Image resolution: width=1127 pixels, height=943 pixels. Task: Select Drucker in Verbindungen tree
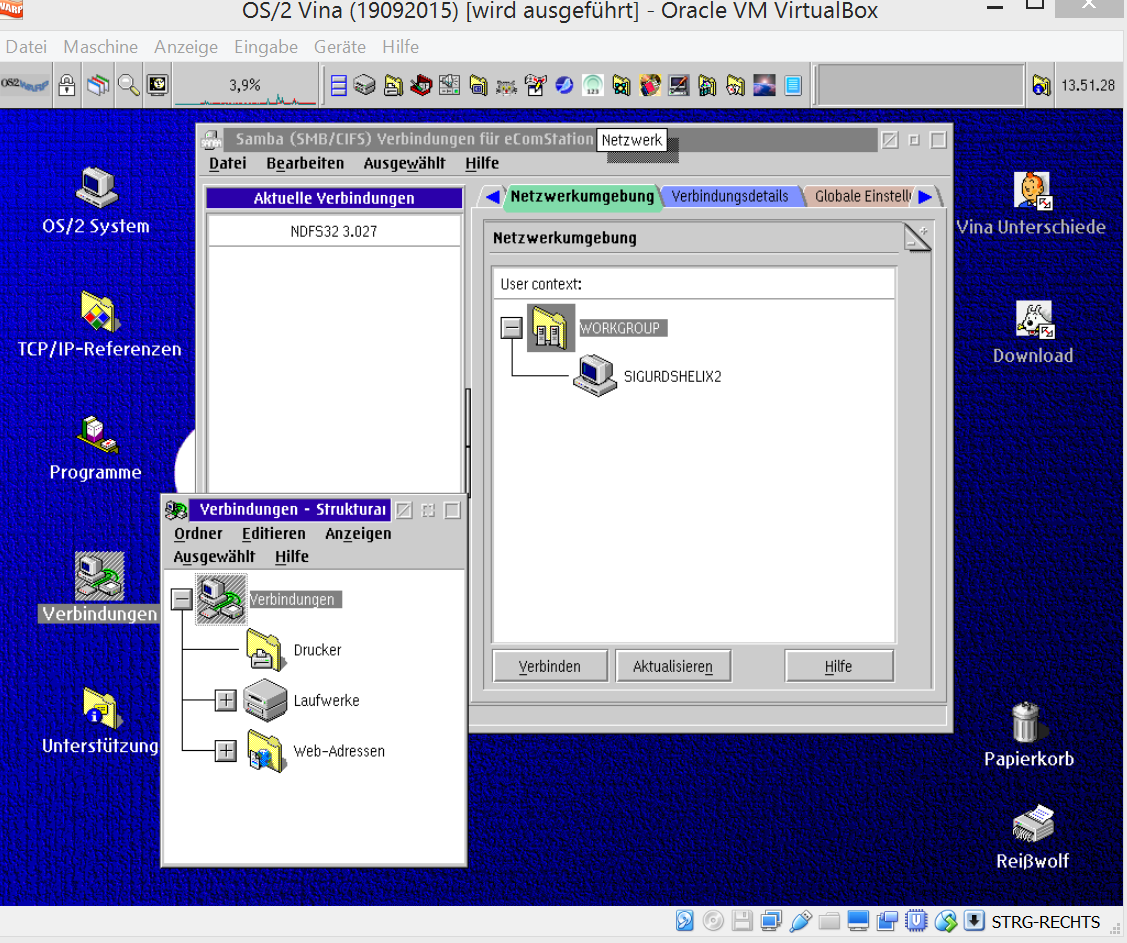(x=317, y=650)
